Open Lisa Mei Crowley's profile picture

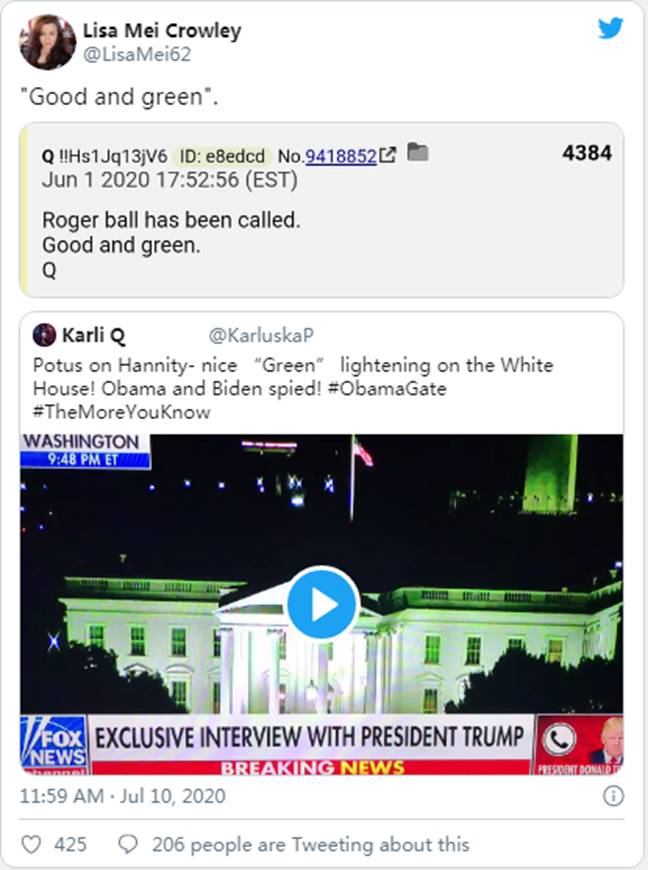click(x=47, y=42)
